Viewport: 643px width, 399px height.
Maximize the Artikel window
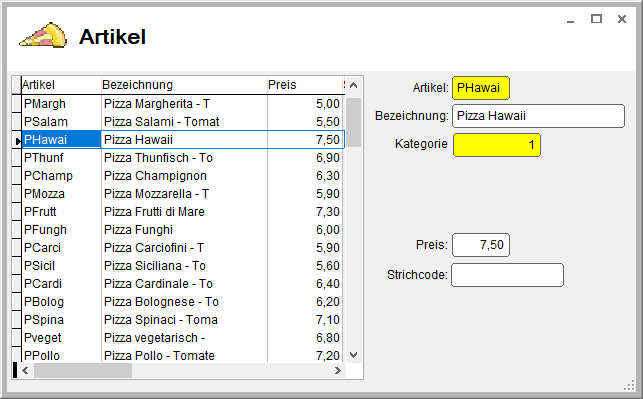pos(596,19)
